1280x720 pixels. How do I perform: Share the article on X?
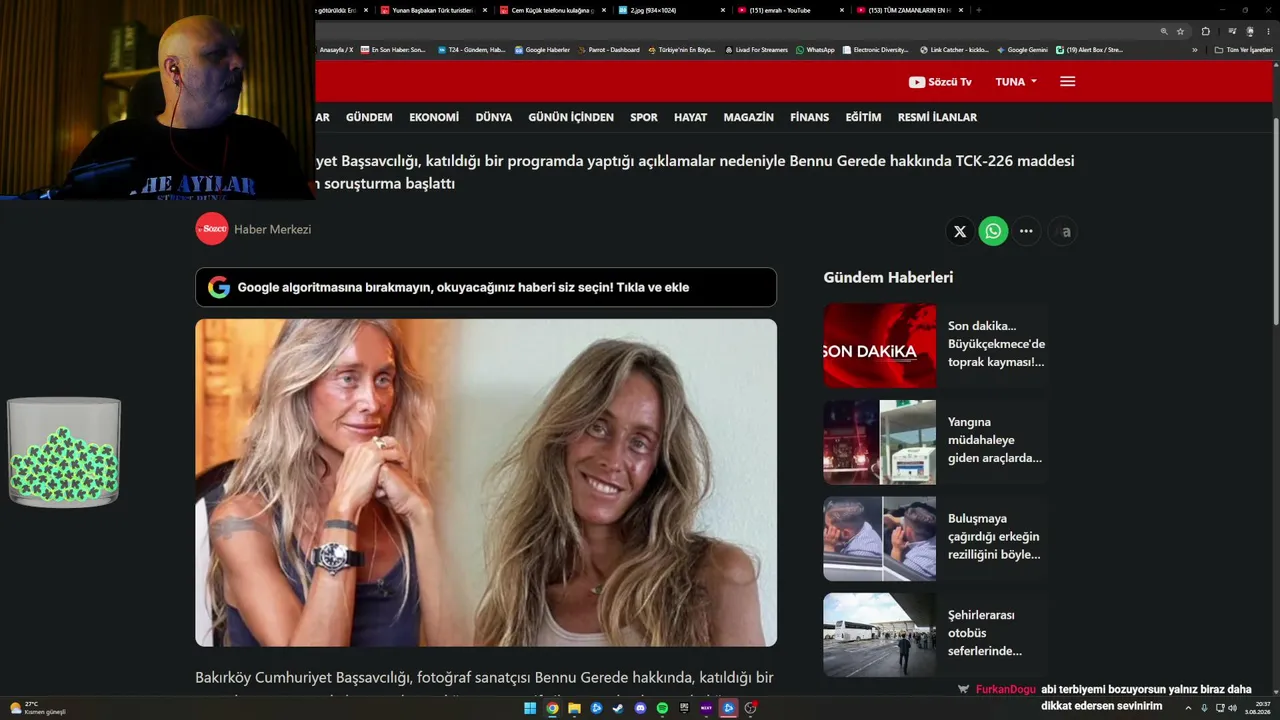(x=960, y=231)
